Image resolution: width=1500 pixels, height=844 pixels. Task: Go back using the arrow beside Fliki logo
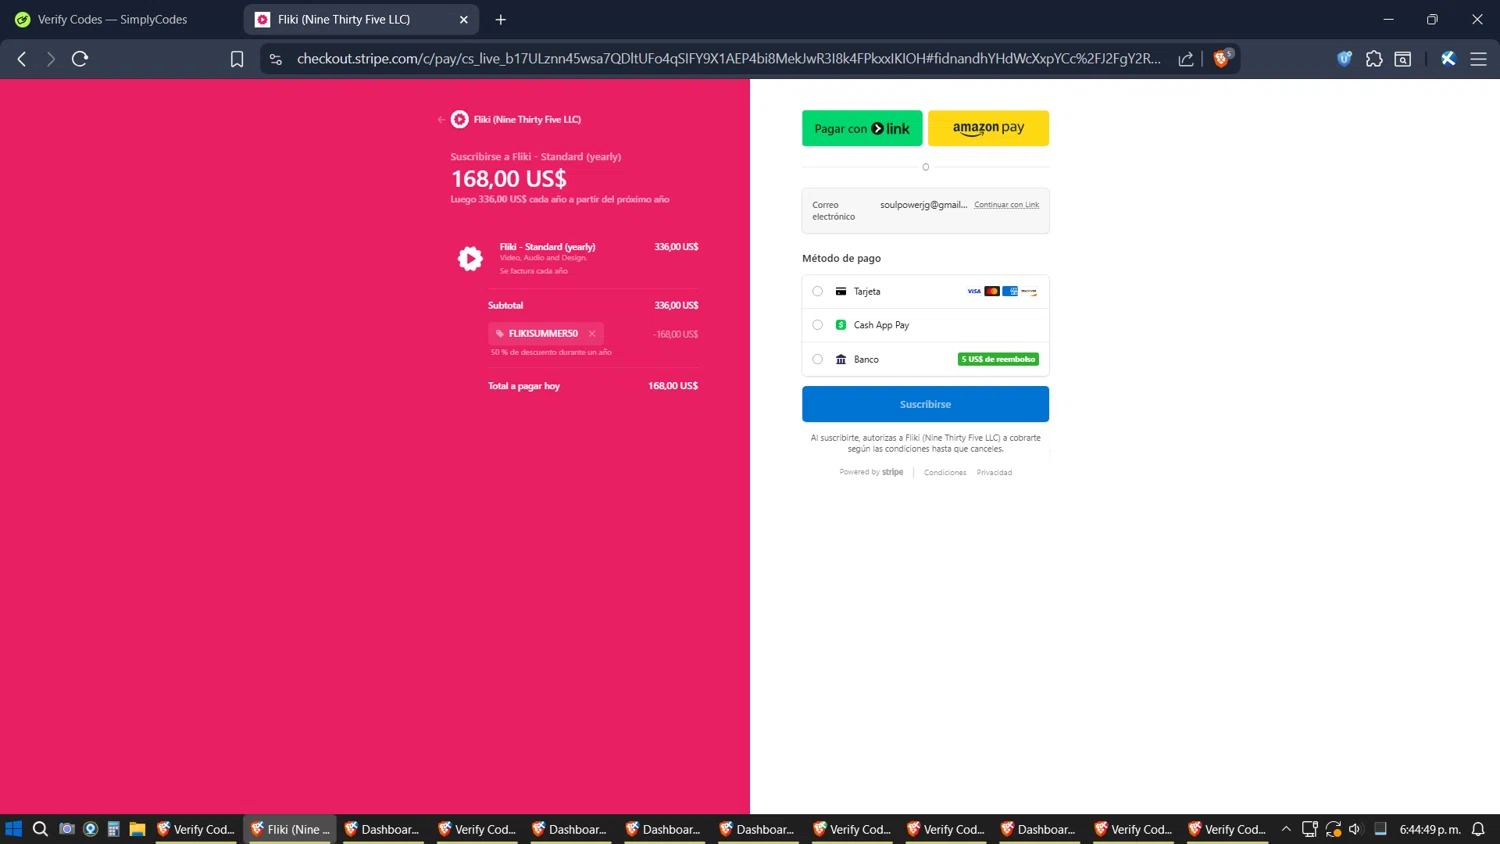441,120
